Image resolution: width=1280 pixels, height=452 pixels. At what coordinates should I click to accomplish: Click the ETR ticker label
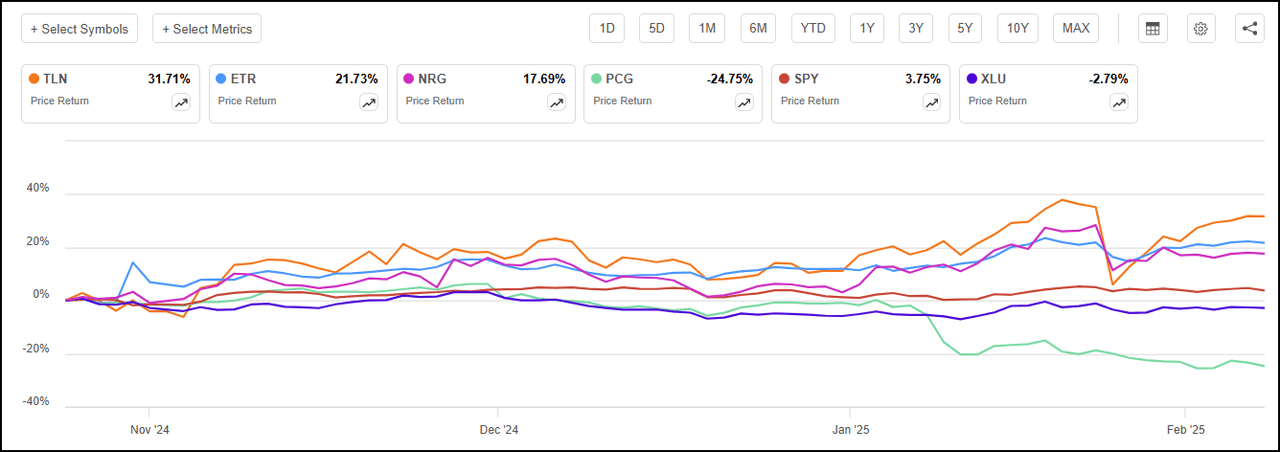(243, 79)
